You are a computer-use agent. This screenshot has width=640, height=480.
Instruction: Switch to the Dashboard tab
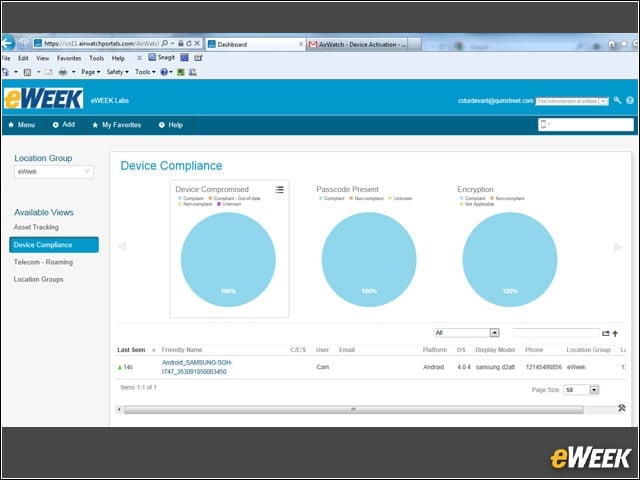(x=255, y=44)
